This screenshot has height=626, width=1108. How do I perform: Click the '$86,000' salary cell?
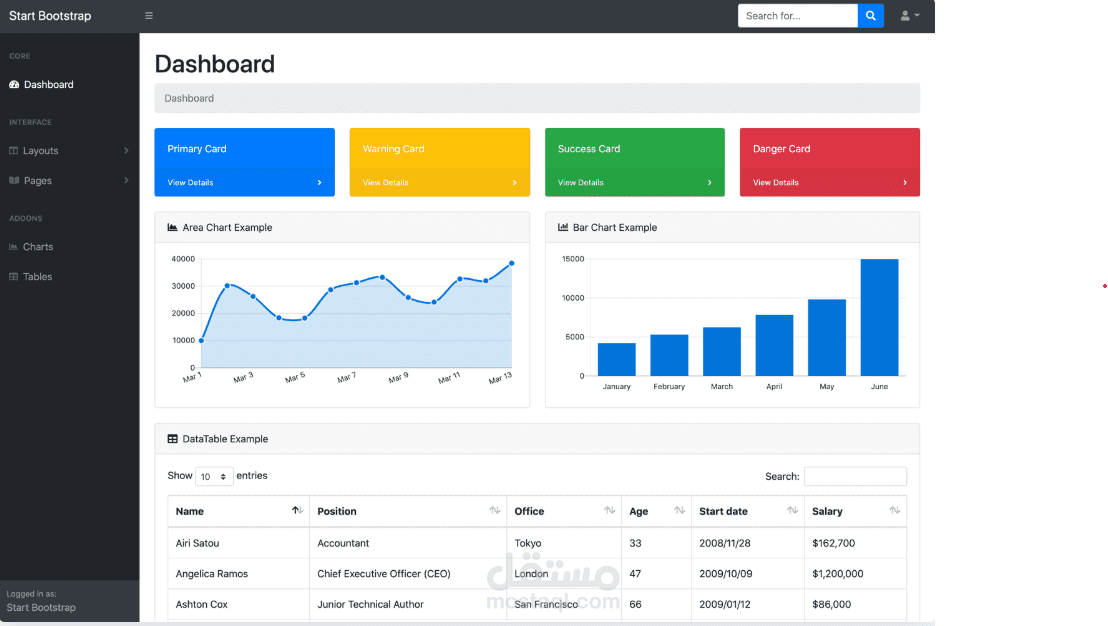(x=855, y=604)
